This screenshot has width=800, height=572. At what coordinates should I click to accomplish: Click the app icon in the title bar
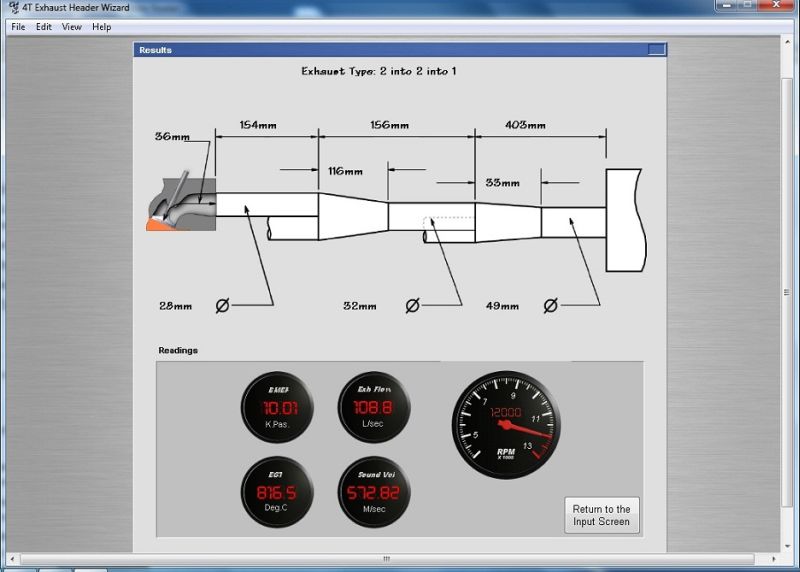14,8
